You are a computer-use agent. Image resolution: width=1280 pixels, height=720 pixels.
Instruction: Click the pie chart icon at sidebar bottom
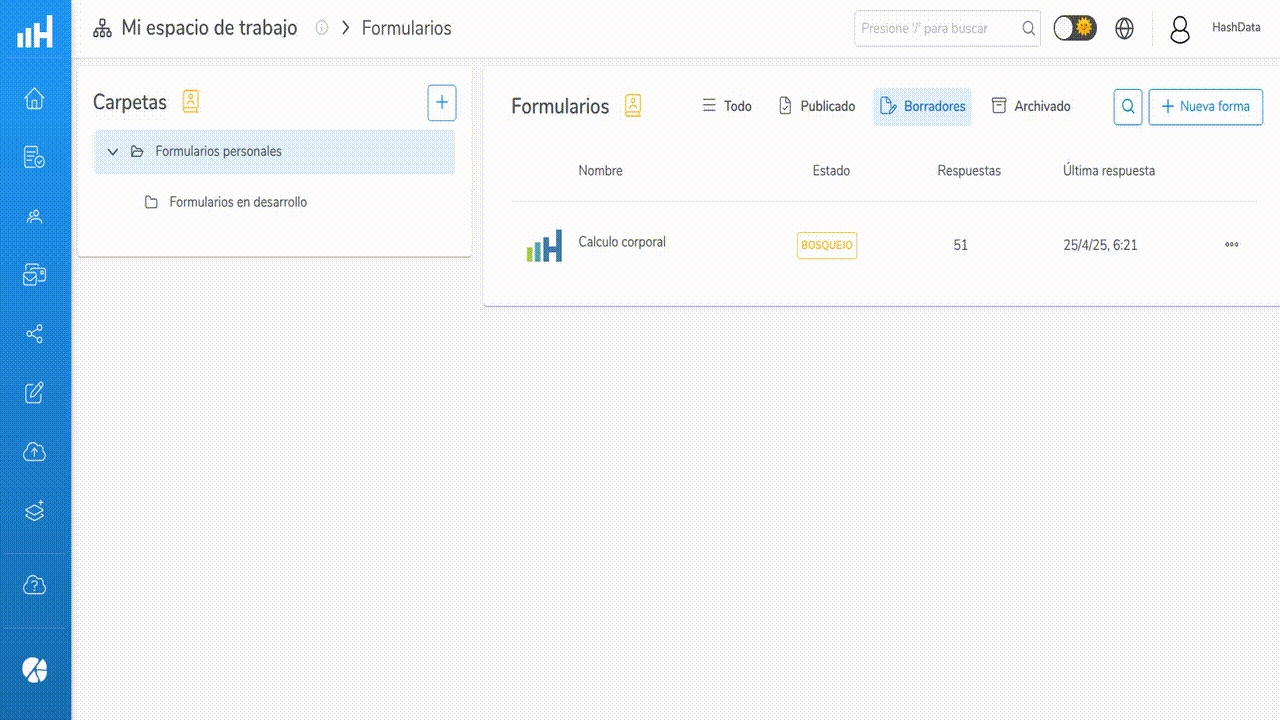coord(35,670)
